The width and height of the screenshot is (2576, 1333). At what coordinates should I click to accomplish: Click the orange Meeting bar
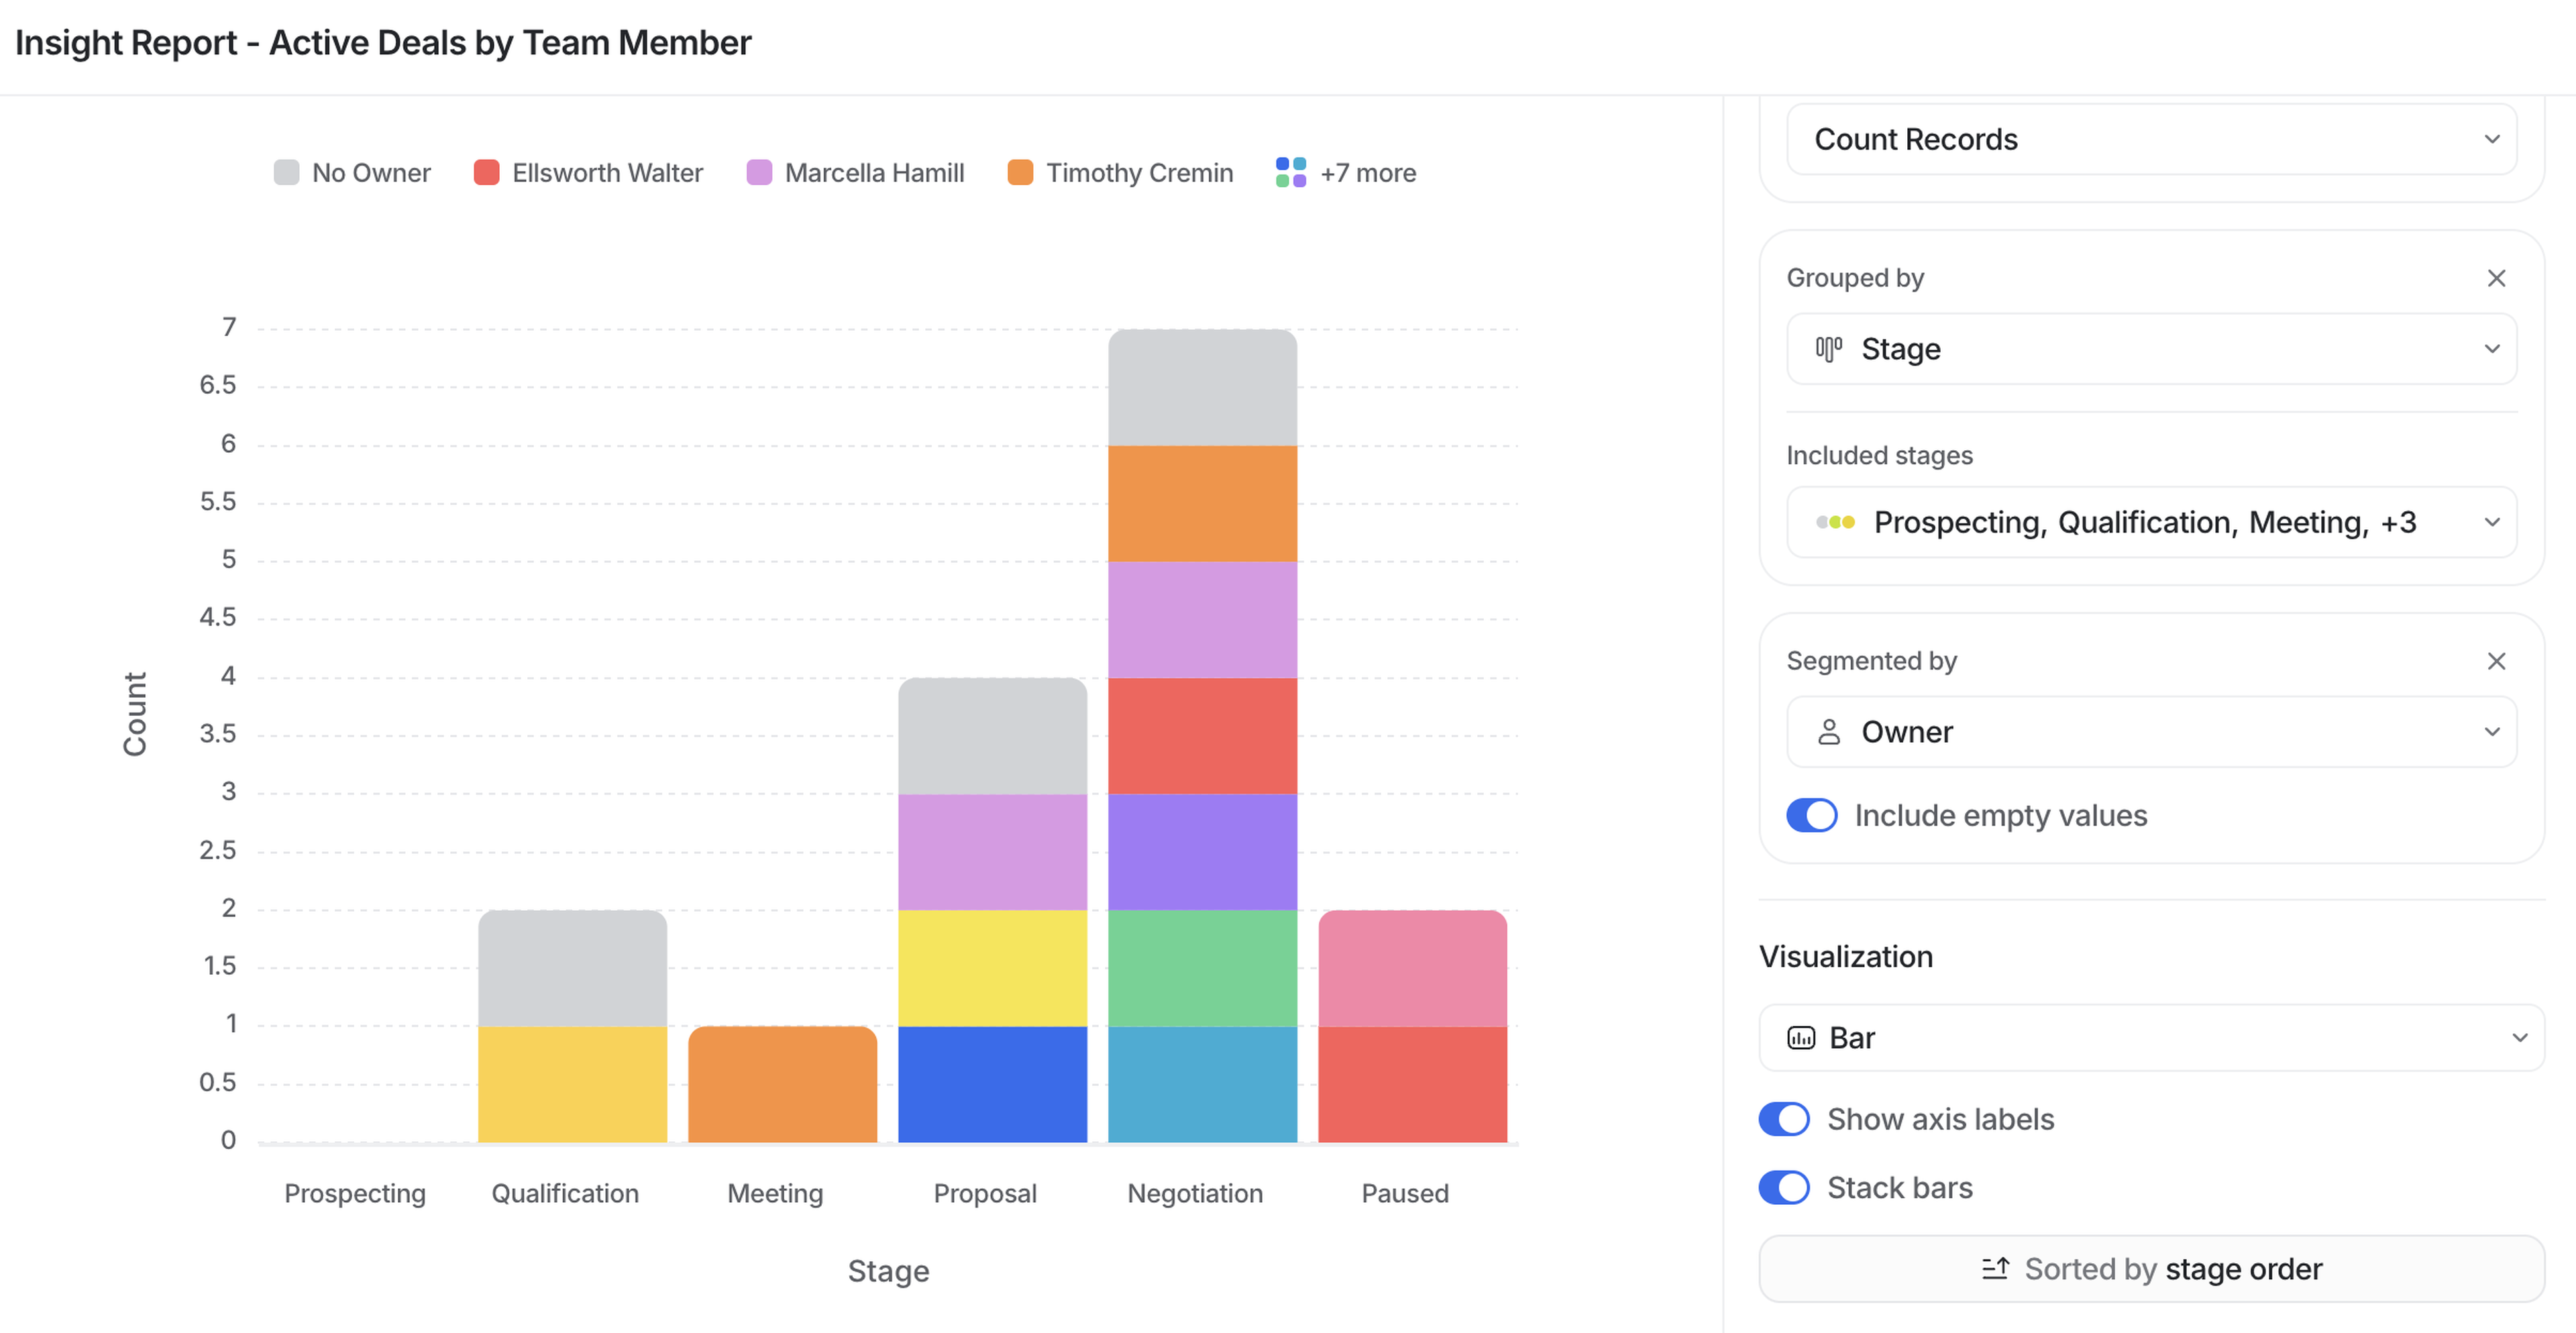(x=782, y=1084)
